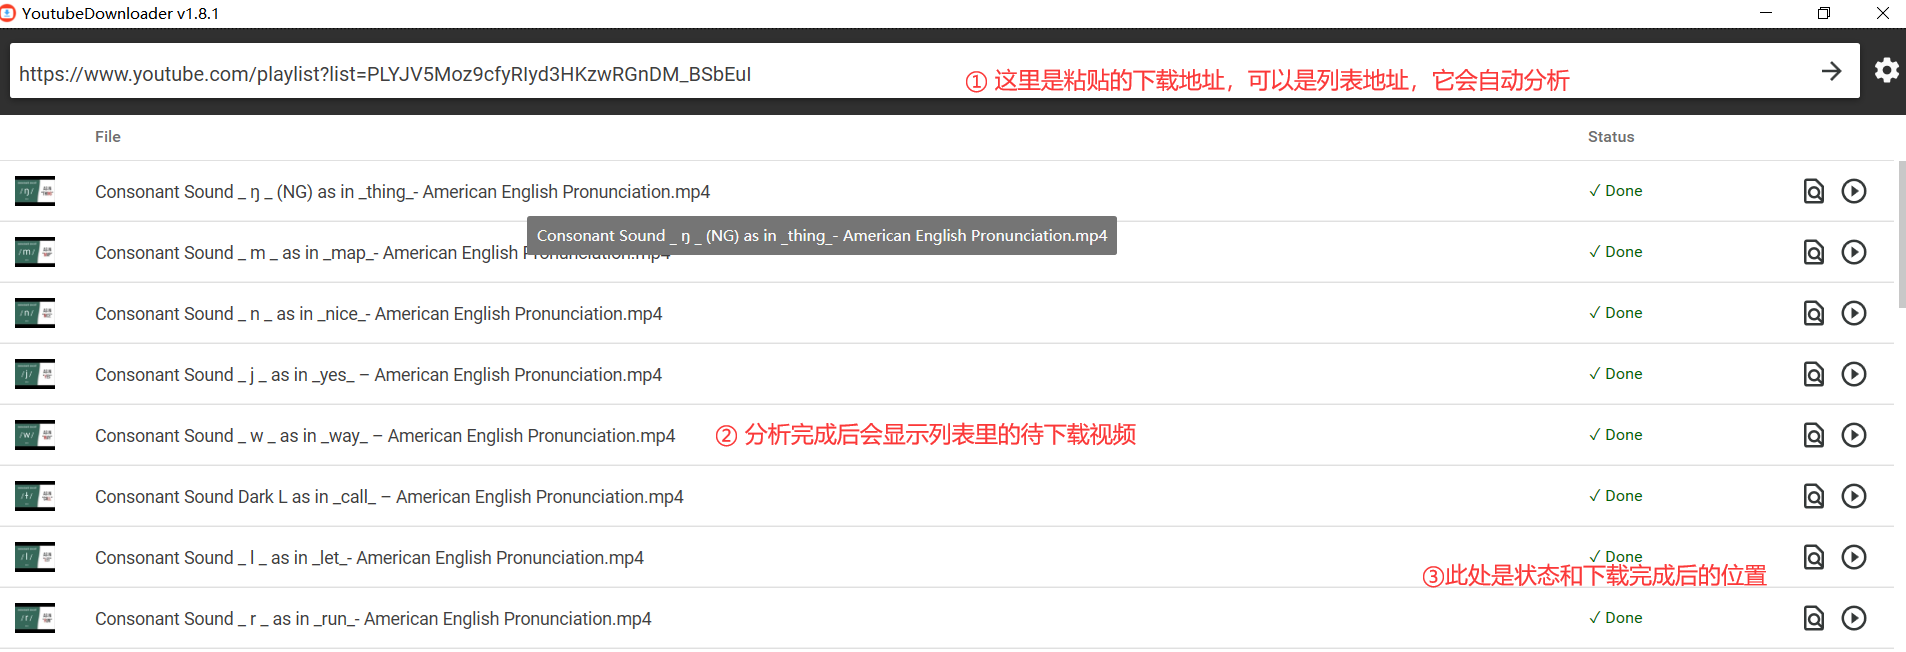
Task: Open settings with the gear icon
Action: point(1886,70)
